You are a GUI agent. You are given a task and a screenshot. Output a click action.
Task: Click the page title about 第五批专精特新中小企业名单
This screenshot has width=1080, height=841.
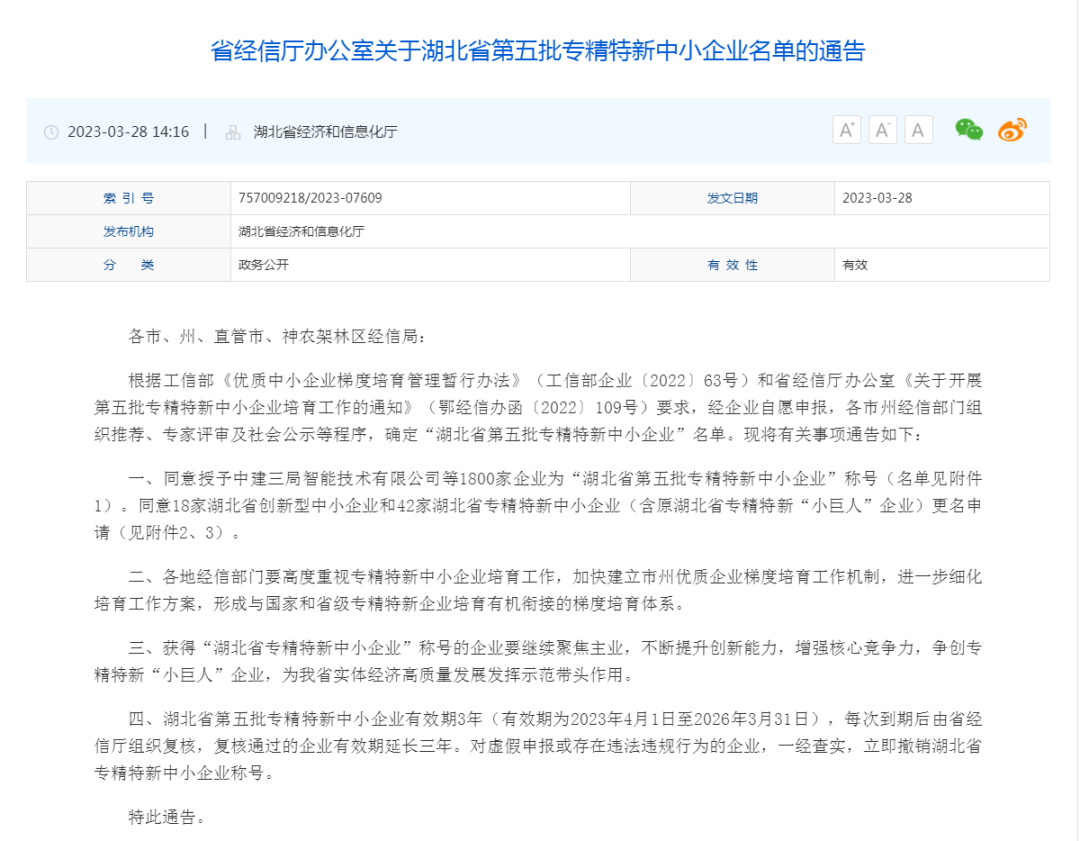pos(537,51)
